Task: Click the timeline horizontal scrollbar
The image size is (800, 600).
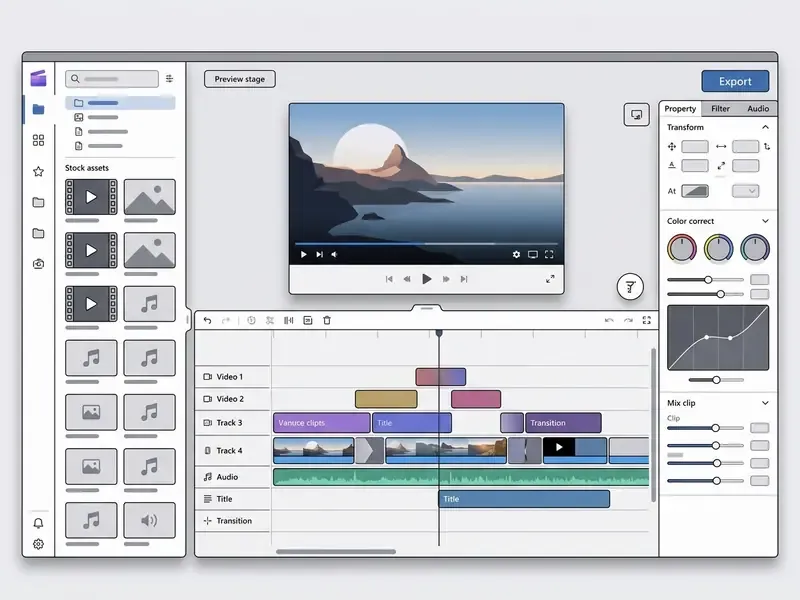Action: (336, 552)
